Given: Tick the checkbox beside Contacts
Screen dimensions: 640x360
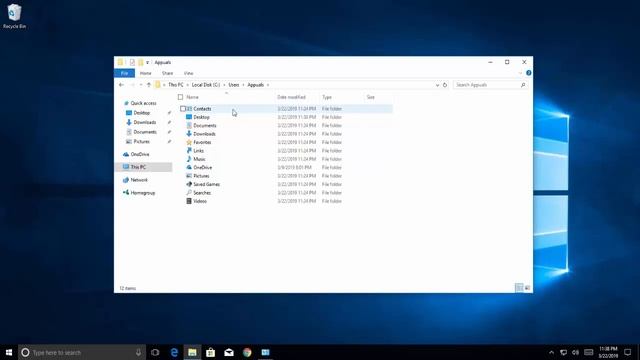Looking at the screenshot, I should tap(183, 109).
